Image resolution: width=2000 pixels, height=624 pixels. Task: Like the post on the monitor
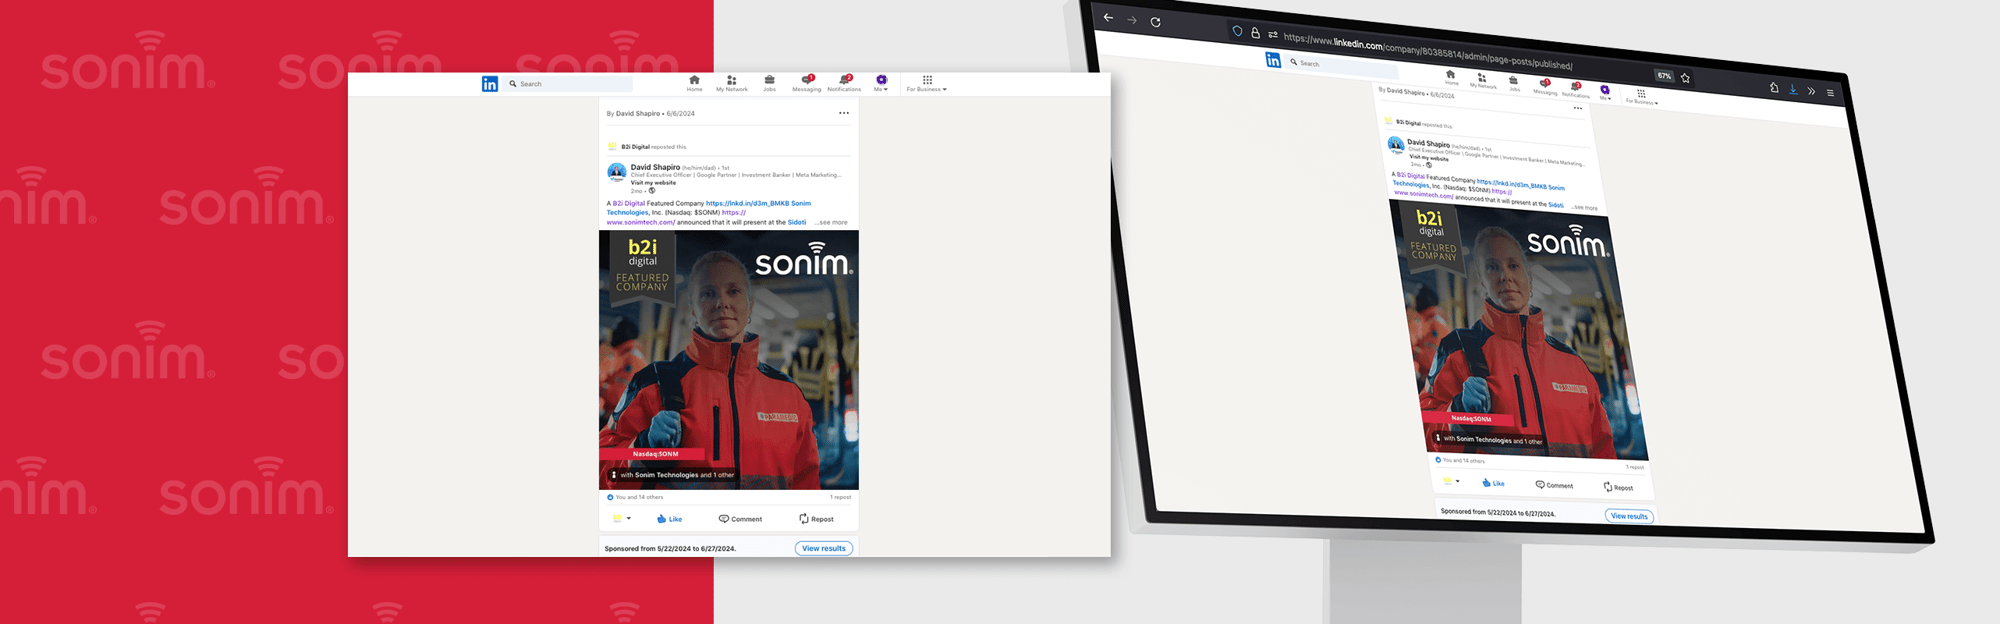1493,483
